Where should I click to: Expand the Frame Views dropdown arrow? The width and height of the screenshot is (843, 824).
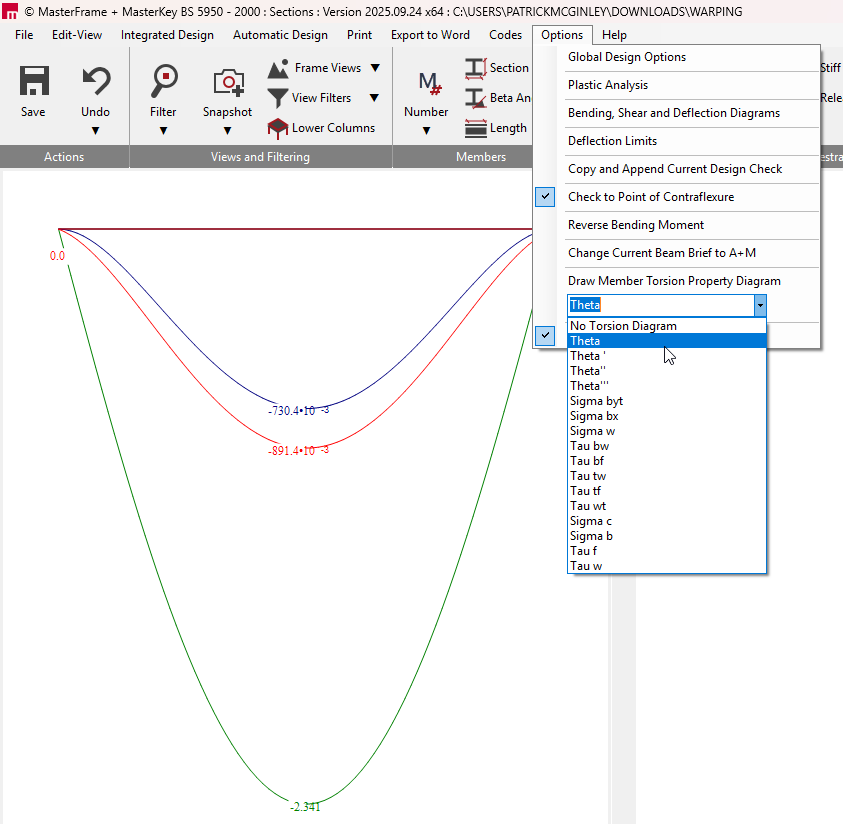click(375, 69)
